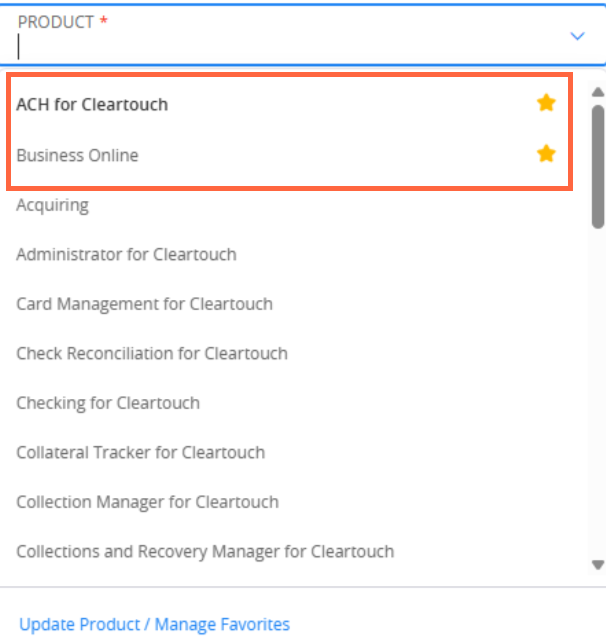Select Collections and Recovery Manager for Cleartouch
This screenshot has height=643, width=606.
click(205, 551)
